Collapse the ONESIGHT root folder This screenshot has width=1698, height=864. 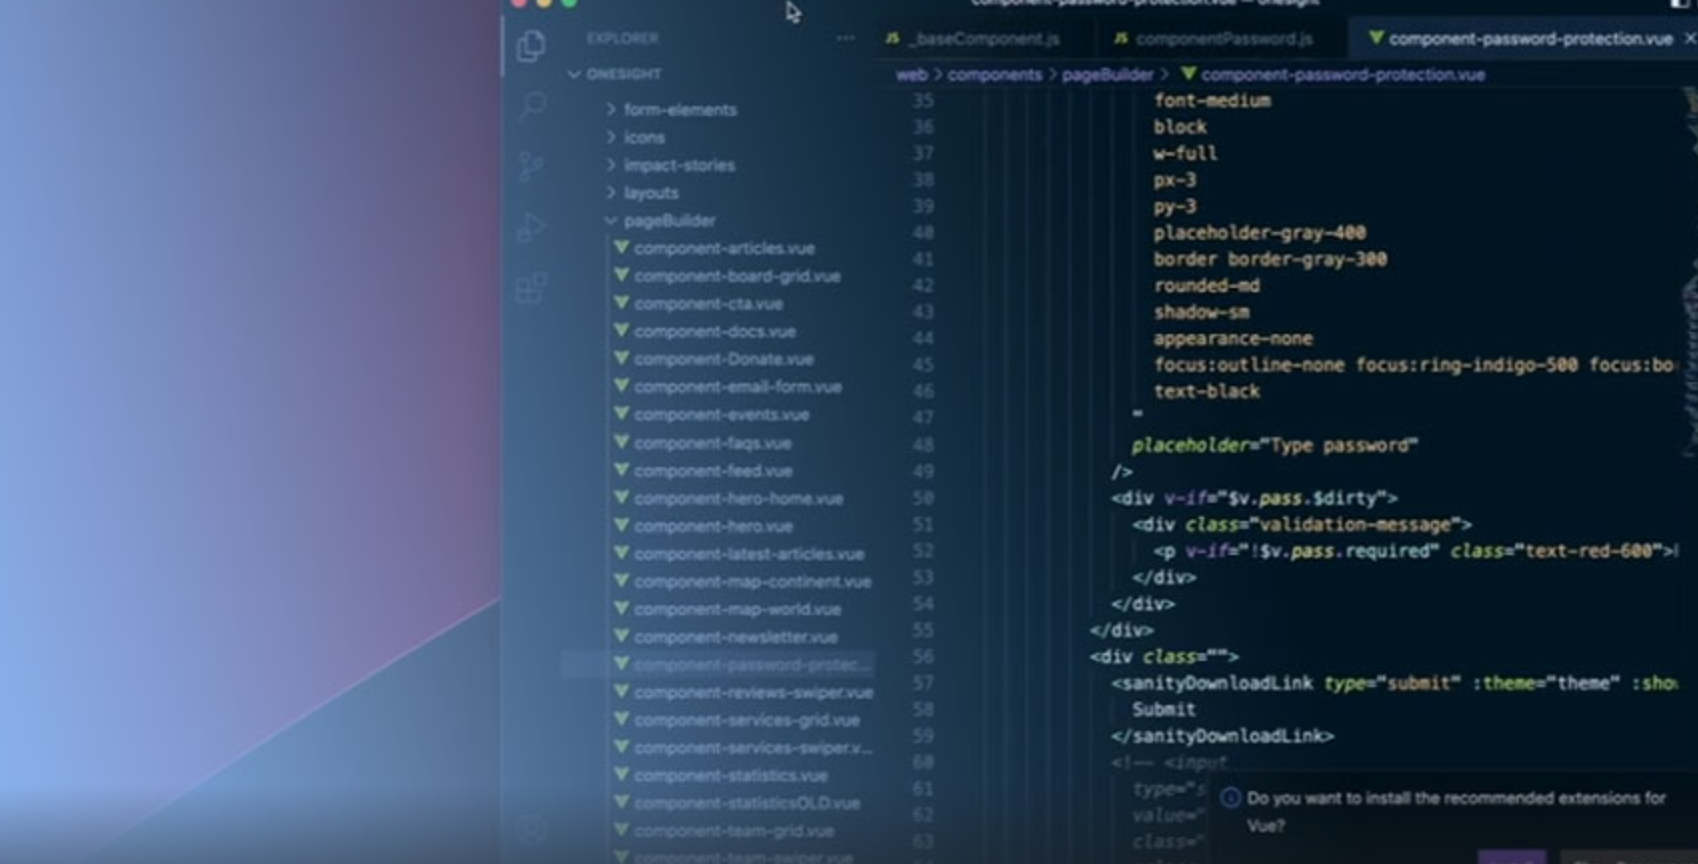point(574,74)
